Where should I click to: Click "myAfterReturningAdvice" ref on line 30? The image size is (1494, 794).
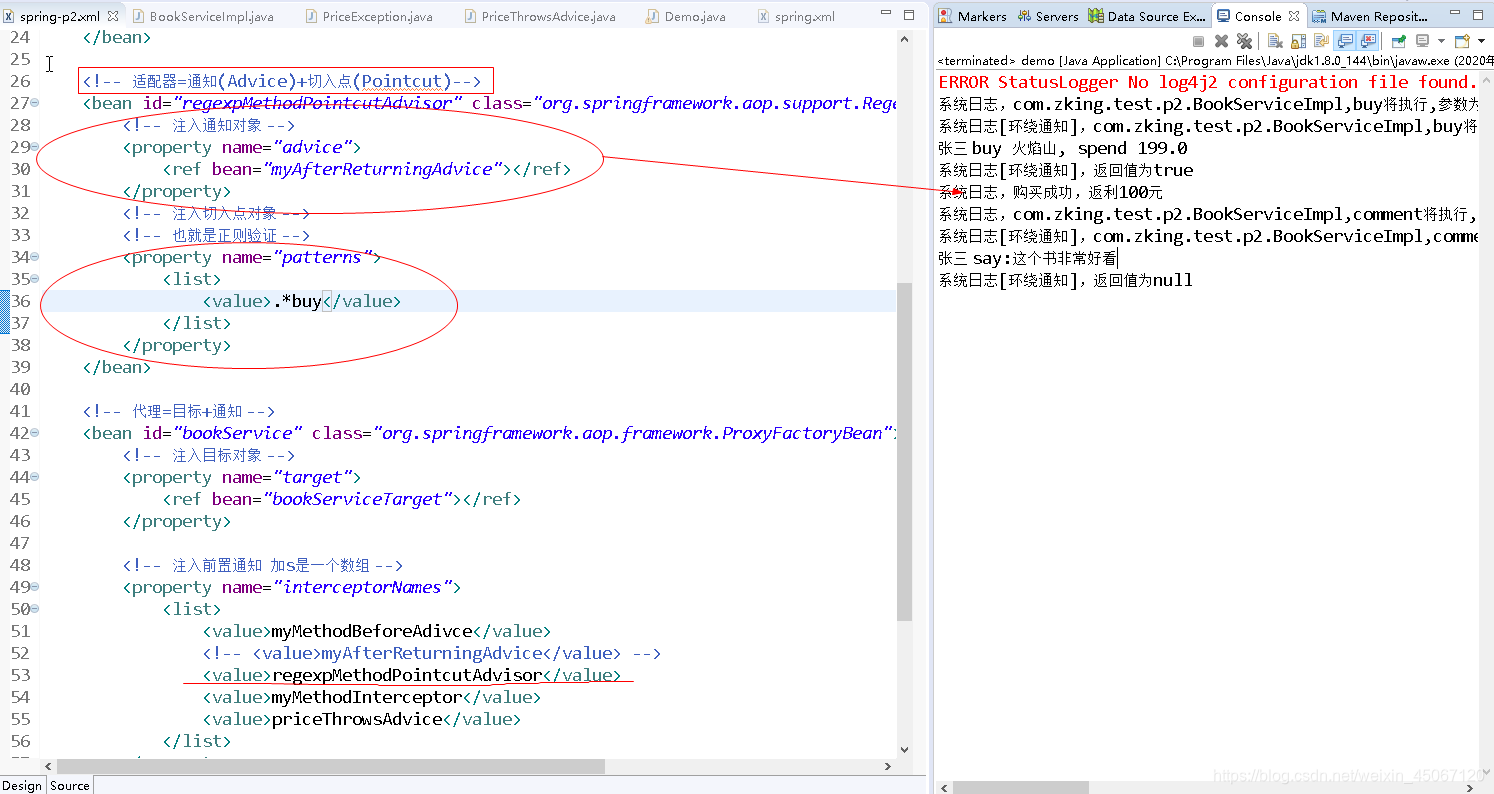[382, 169]
